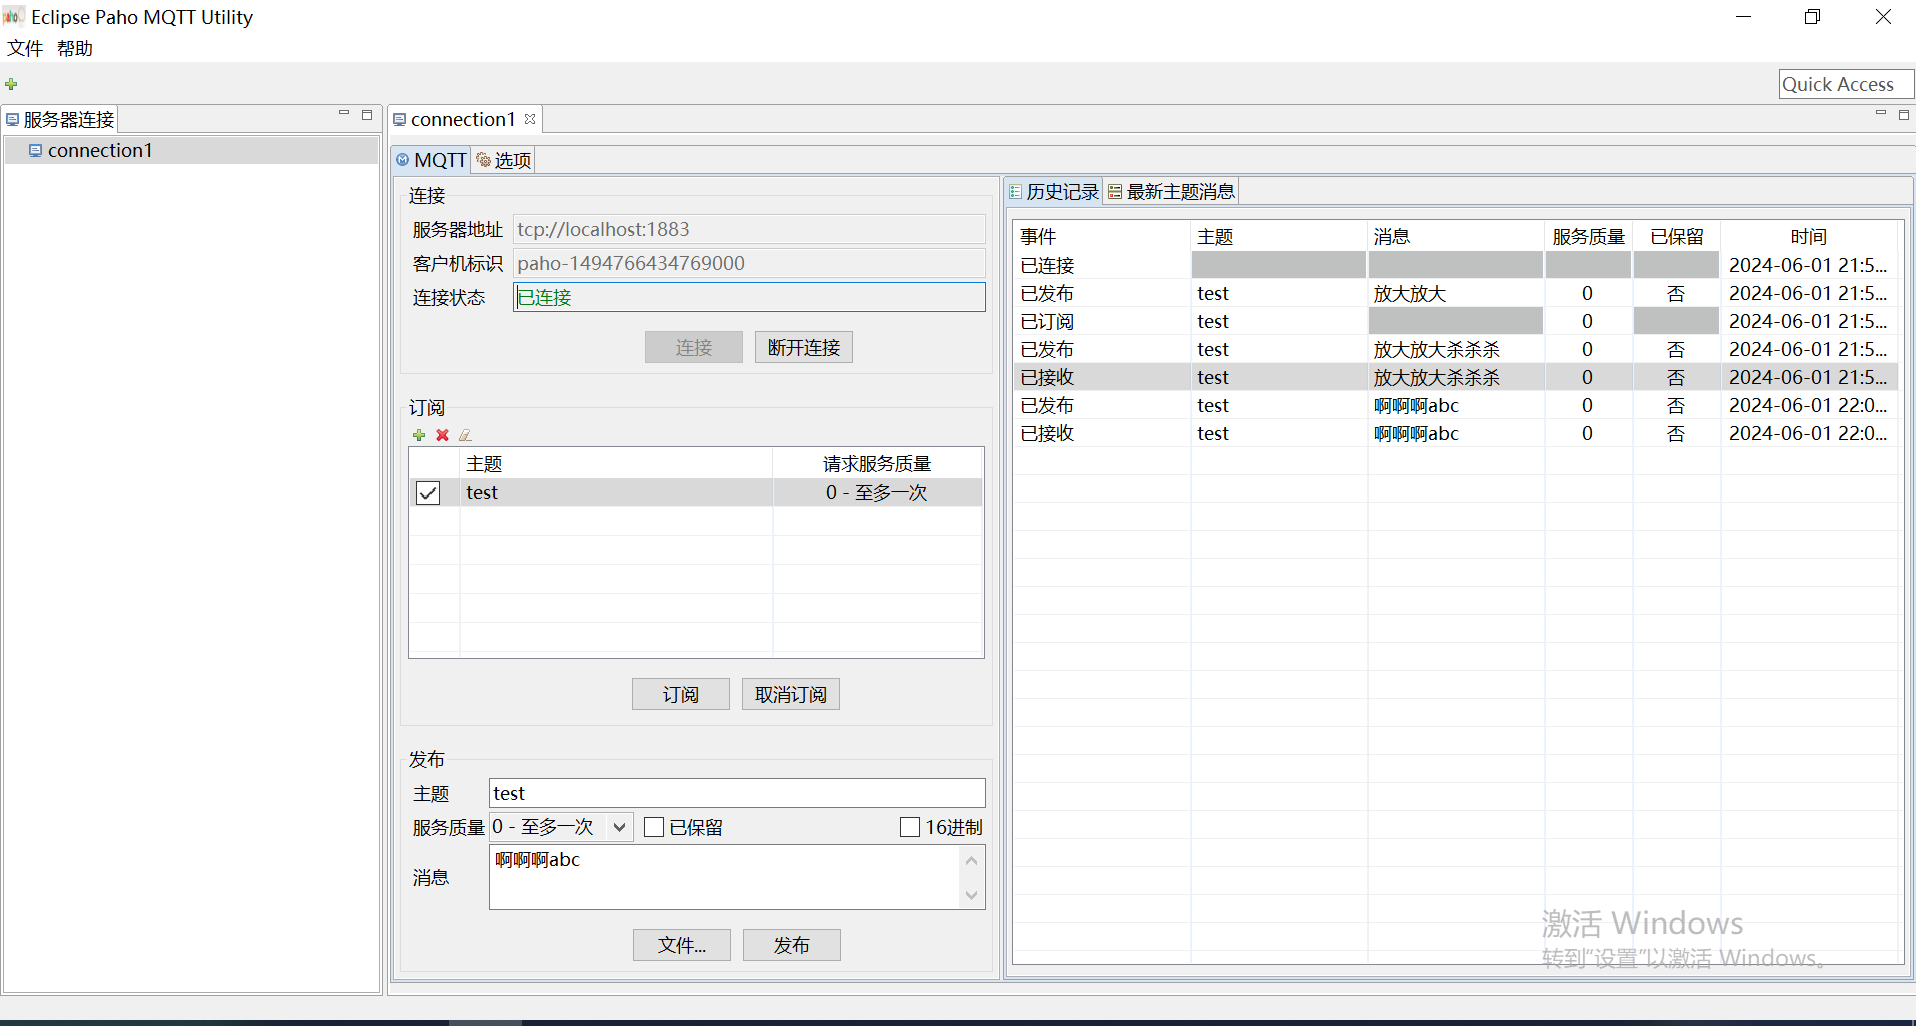
Task: Click the disabled 连接 button
Action: 694,347
